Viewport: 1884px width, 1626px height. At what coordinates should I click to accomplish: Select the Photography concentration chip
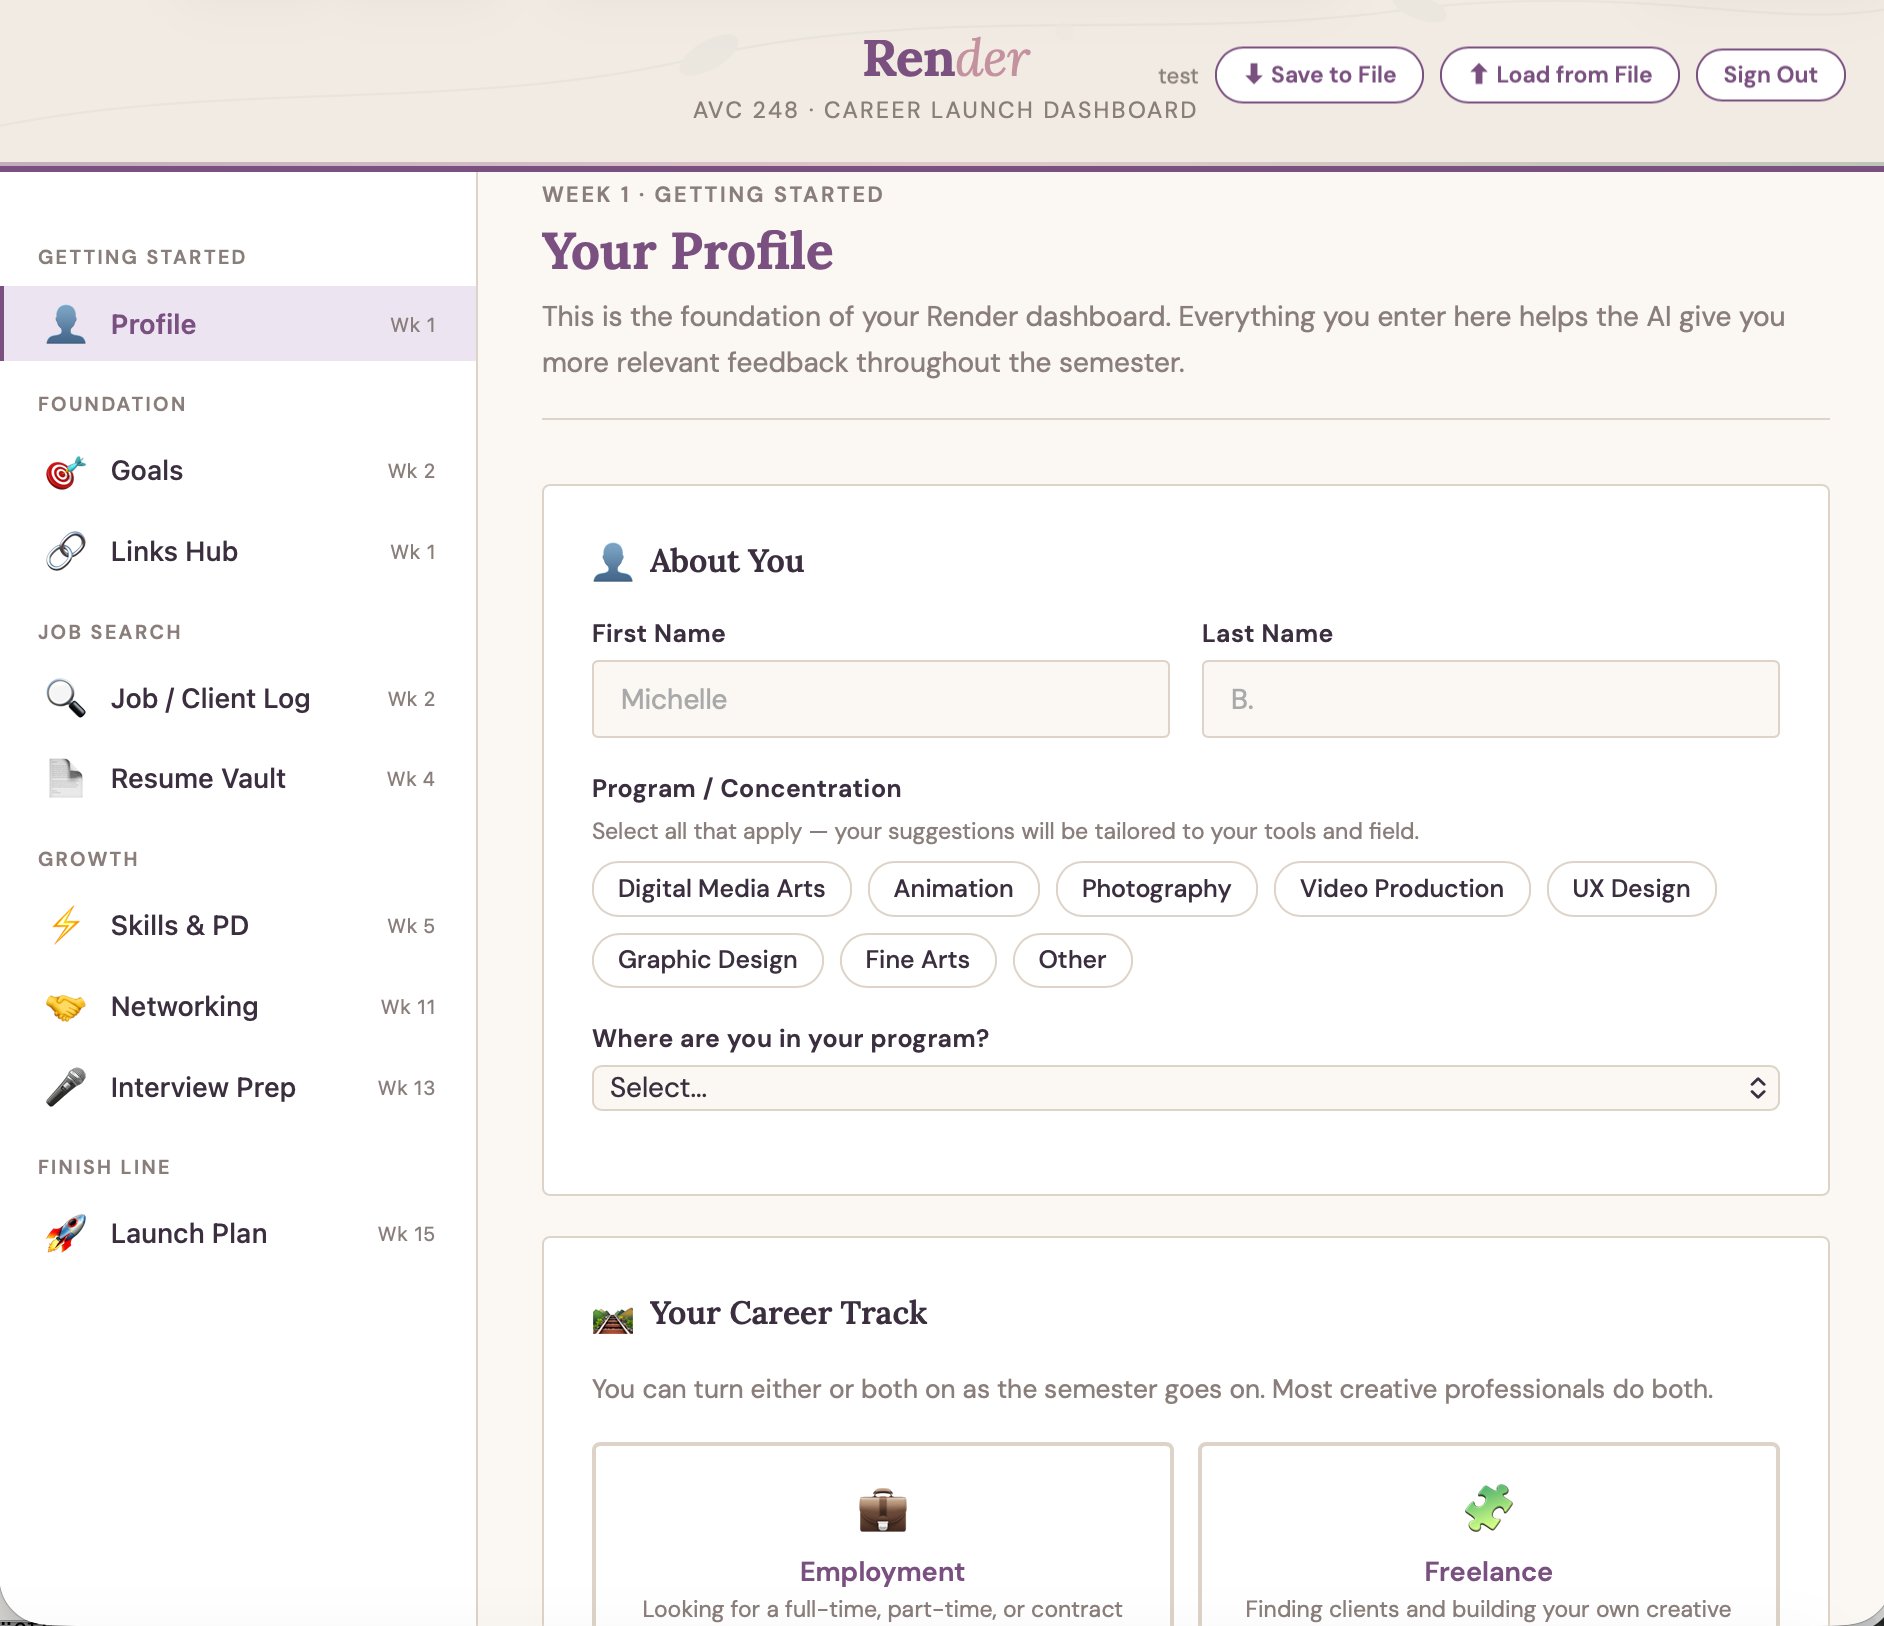pyautogui.click(x=1157, y=889)
